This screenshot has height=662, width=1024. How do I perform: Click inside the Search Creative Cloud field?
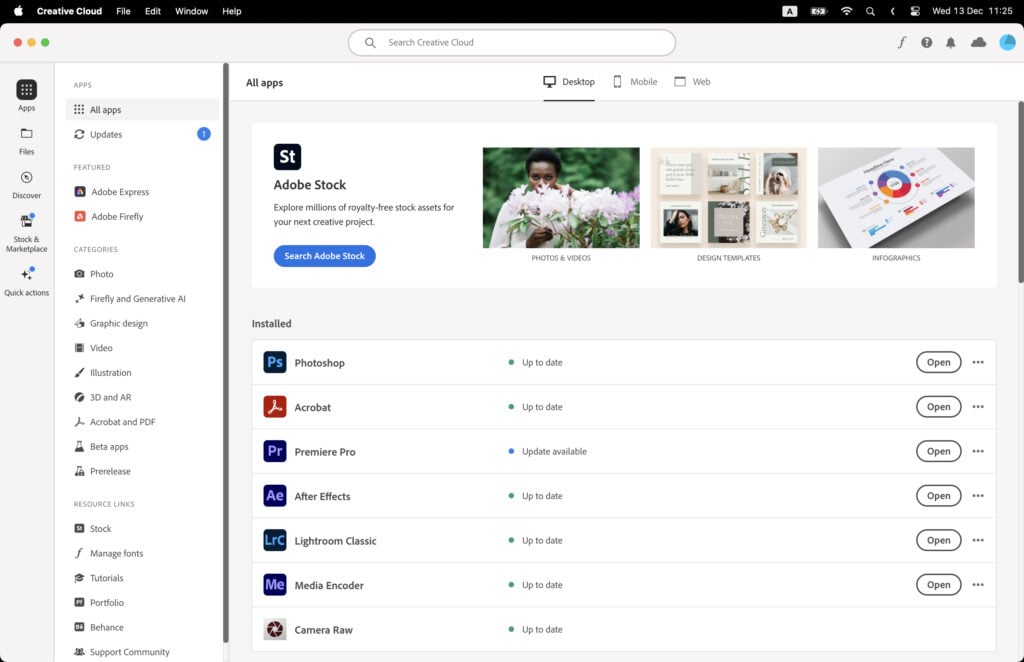click(511, 42)
